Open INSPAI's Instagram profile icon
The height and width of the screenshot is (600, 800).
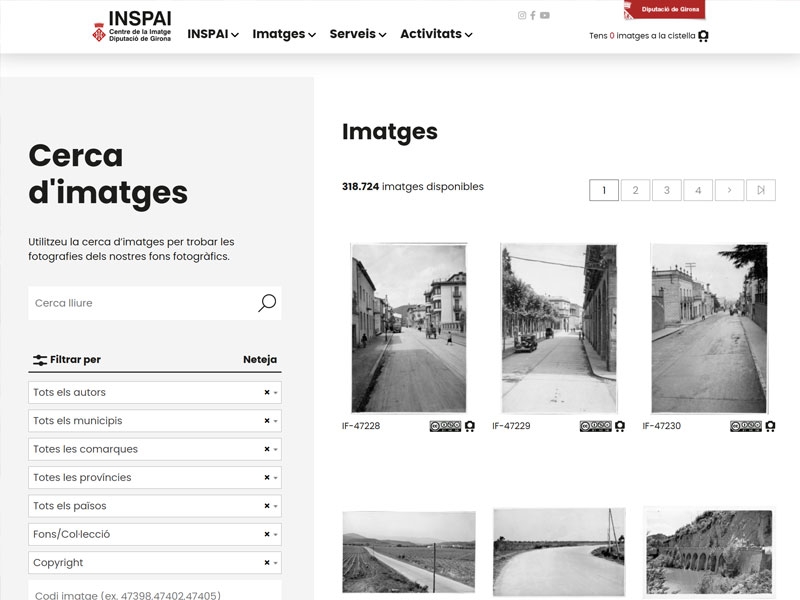click(x=521, y=14)
